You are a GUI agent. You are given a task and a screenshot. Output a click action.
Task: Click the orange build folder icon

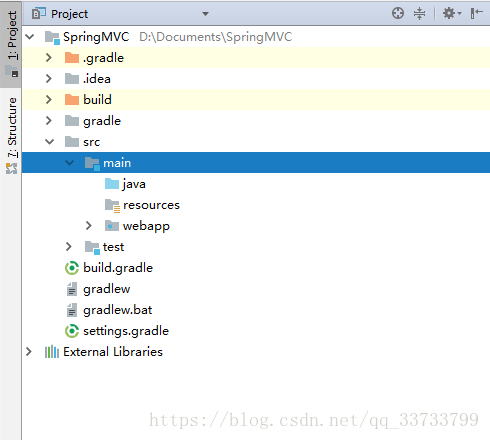[72, 100]
